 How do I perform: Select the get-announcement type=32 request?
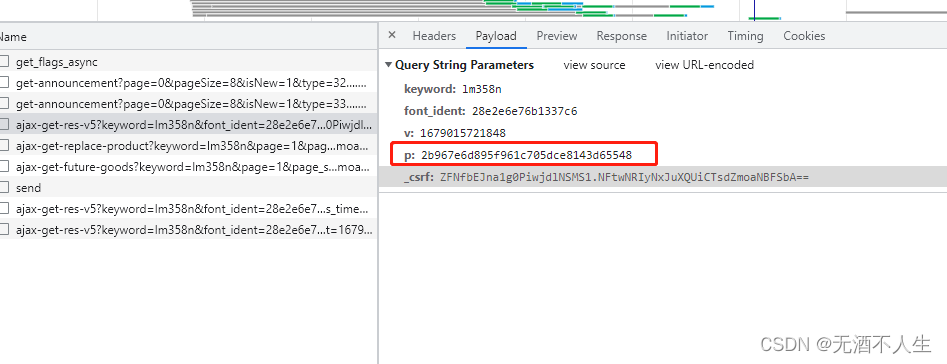[188, 83]
